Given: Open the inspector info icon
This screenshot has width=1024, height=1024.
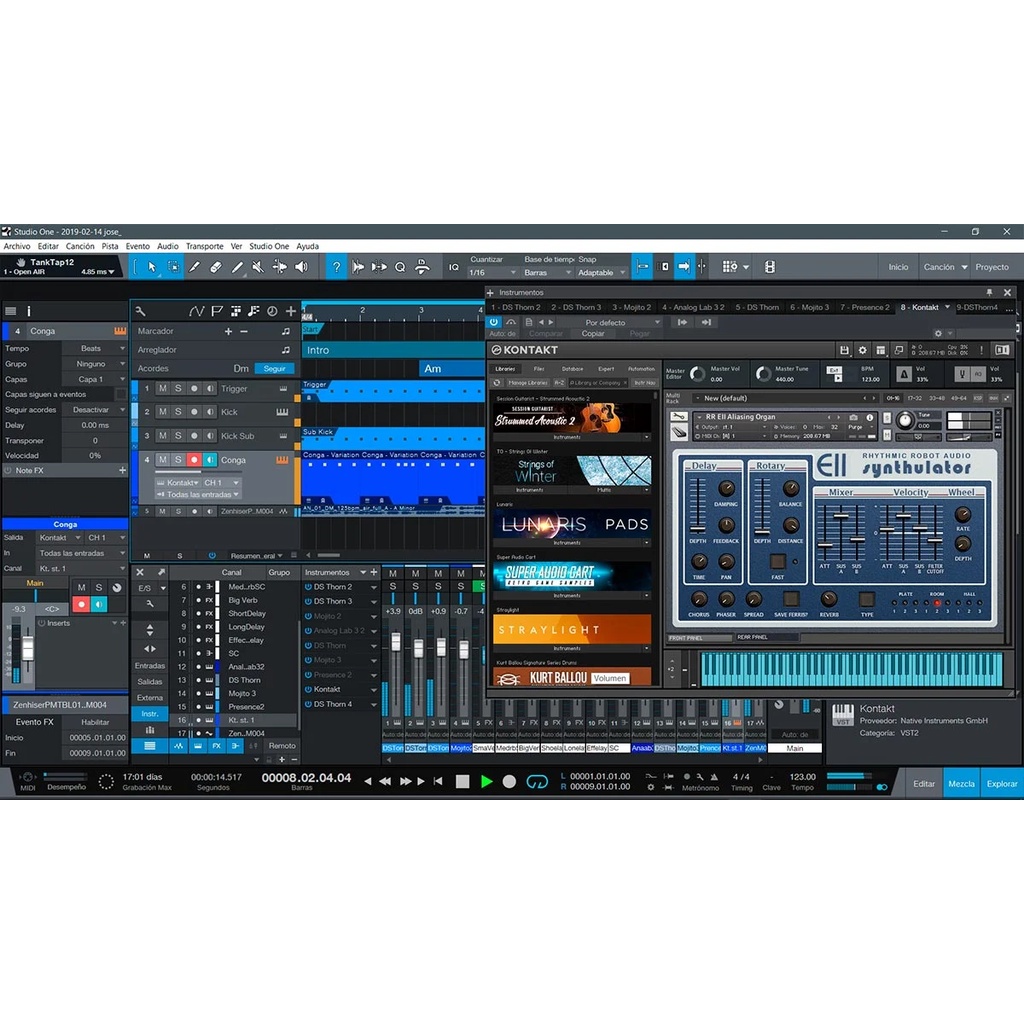Looking at the screenshot, I should (29, 312).
